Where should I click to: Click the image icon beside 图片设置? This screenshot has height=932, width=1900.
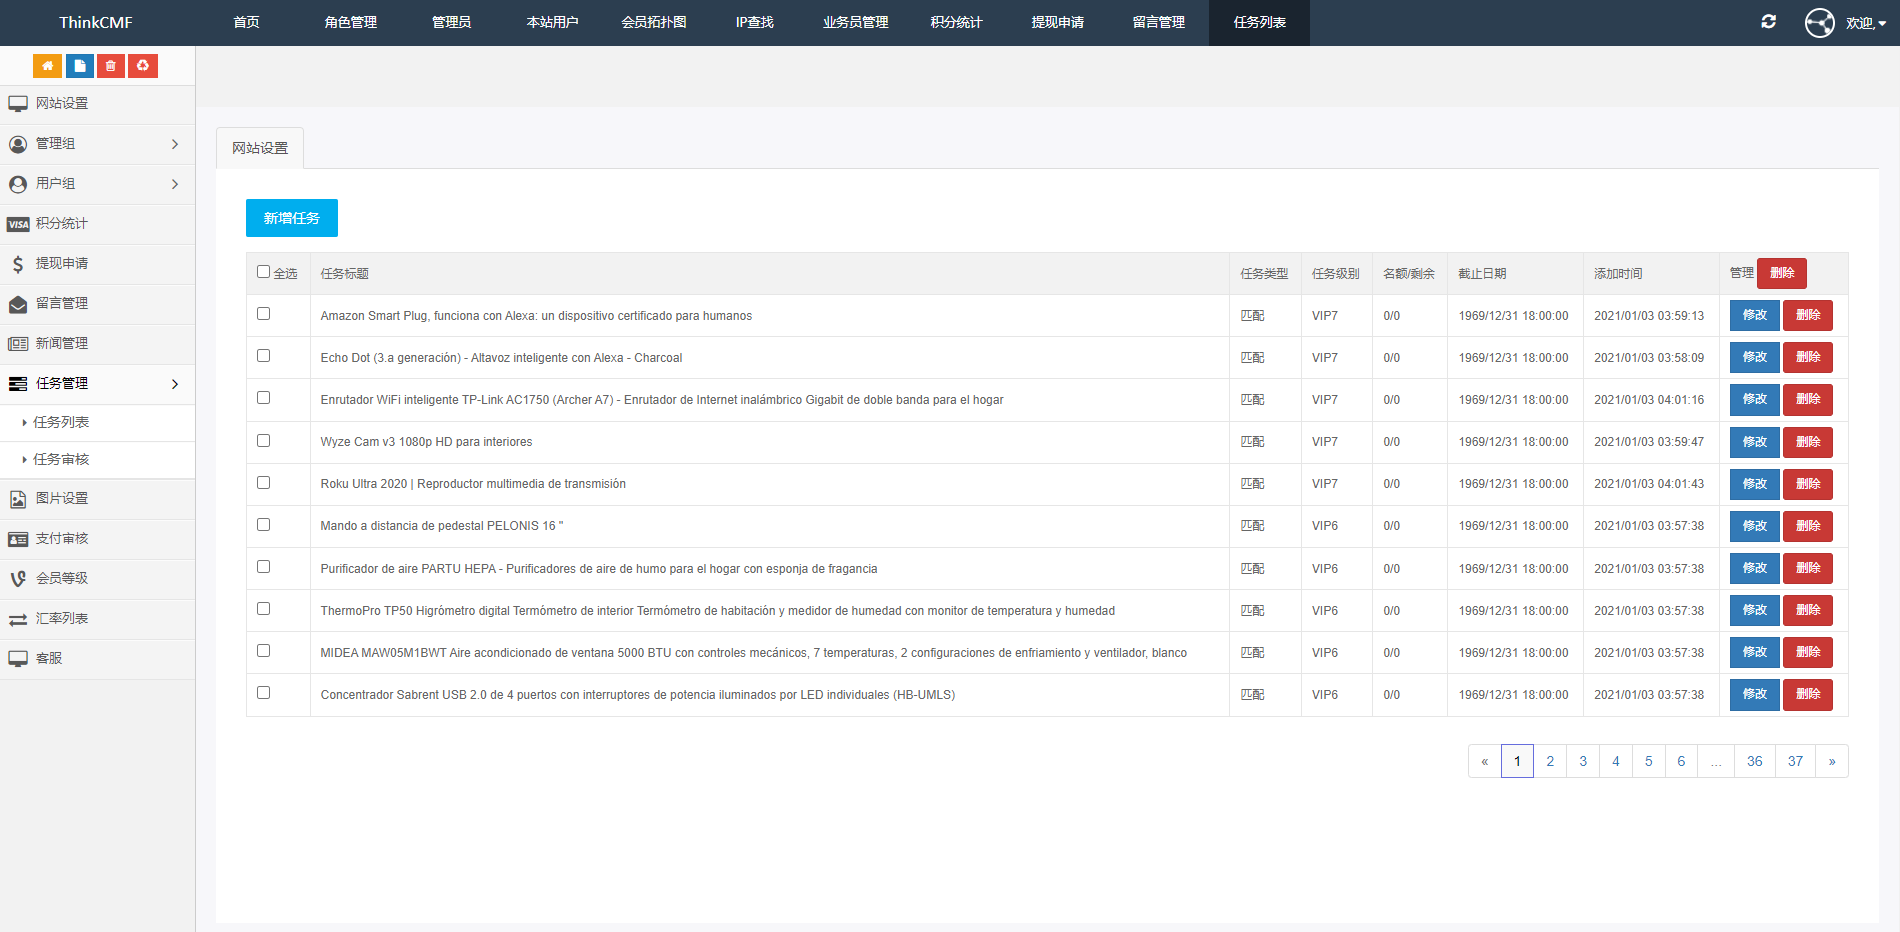(x=18, y=499)
